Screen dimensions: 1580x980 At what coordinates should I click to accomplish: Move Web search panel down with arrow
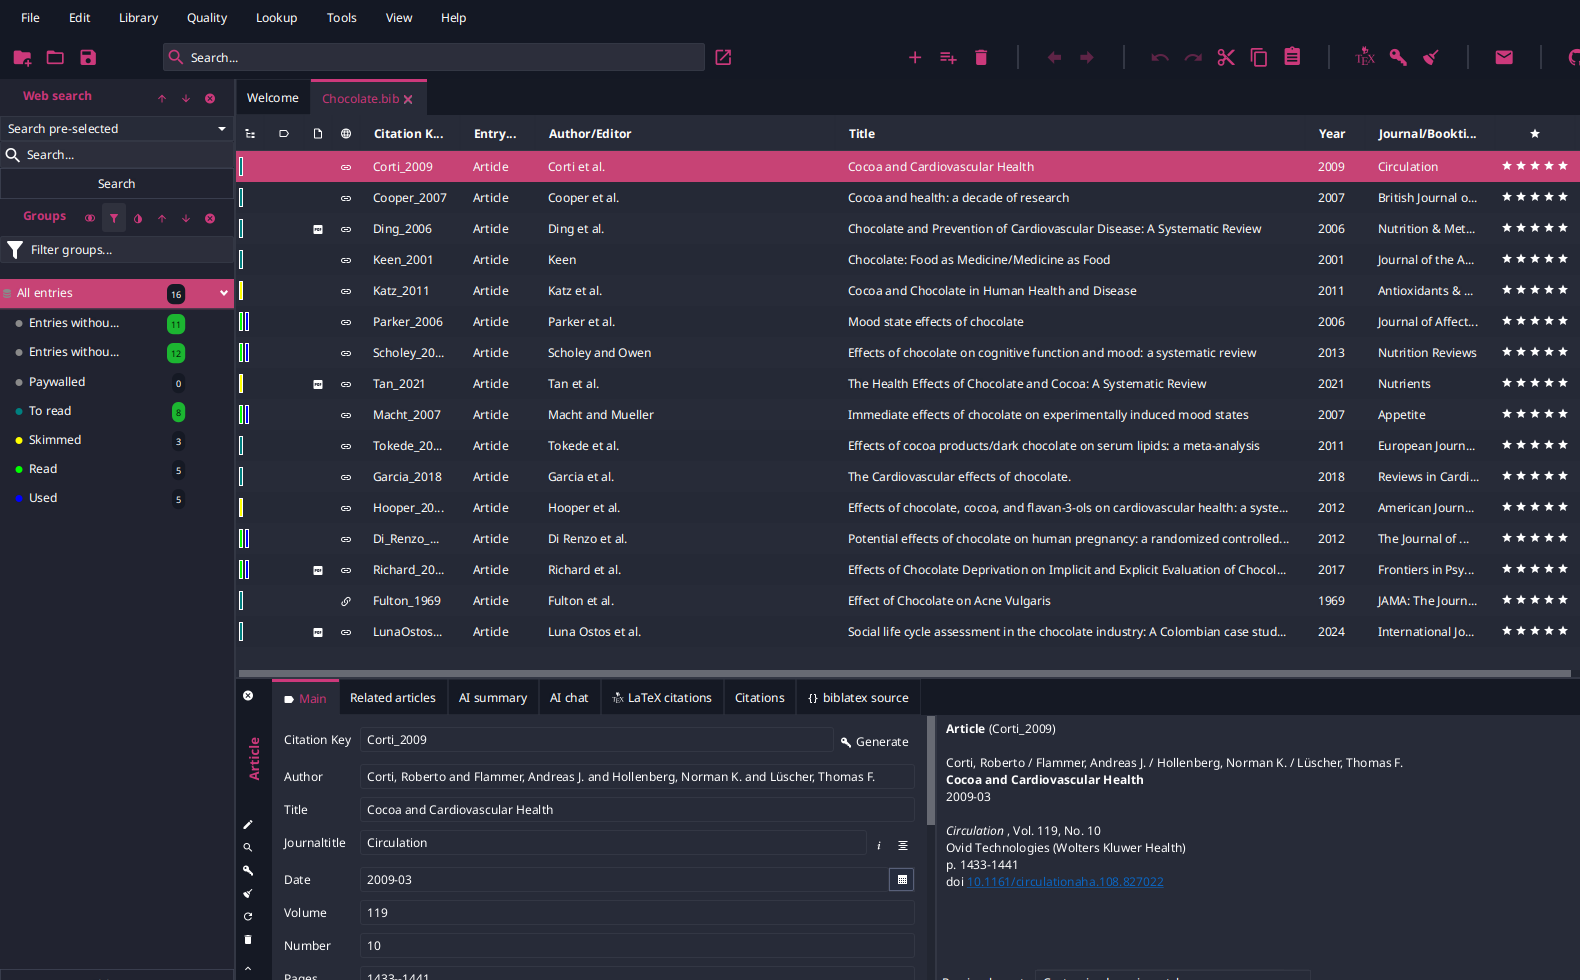[x=186, y=98]
